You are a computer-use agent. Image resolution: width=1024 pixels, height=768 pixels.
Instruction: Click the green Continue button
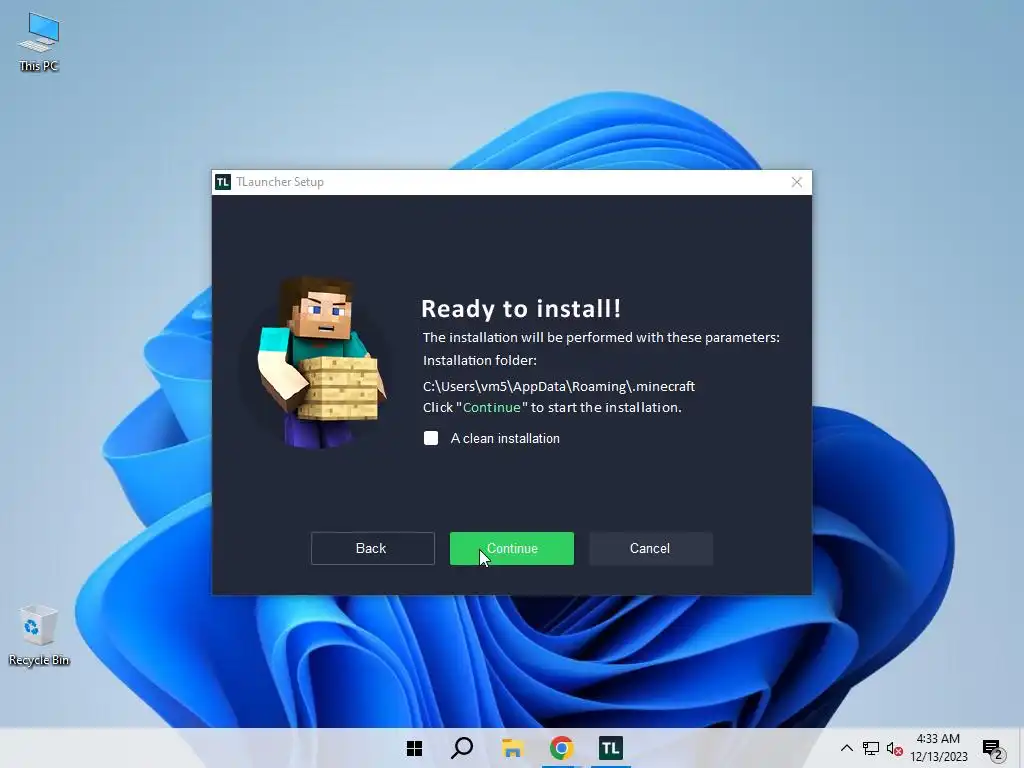pos(511,549)
